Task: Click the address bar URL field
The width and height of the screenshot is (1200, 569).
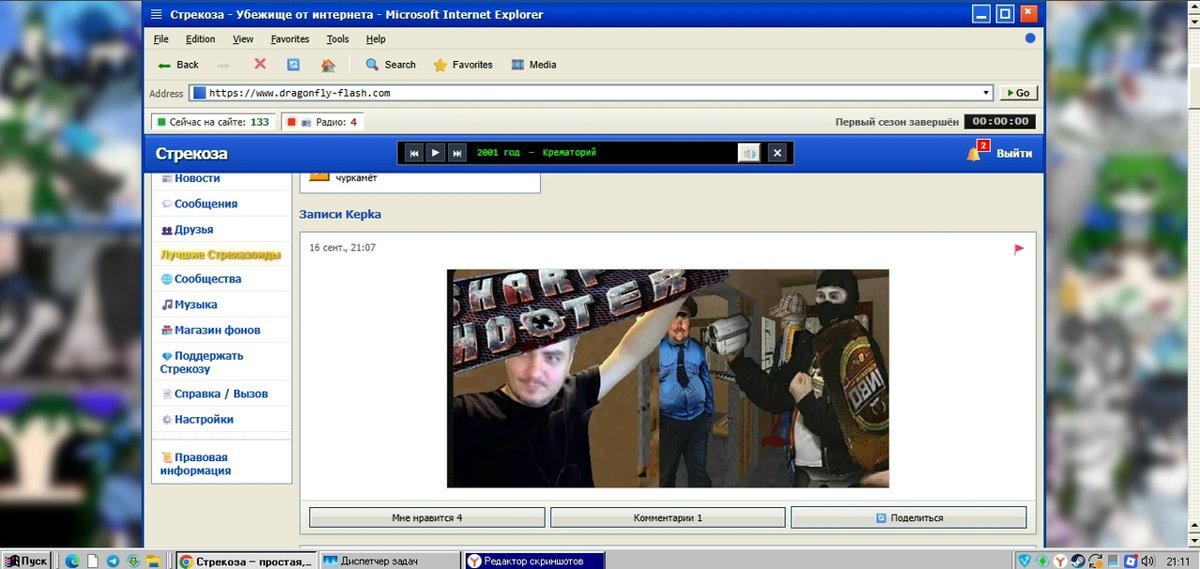Action: [x=591, y=93]
